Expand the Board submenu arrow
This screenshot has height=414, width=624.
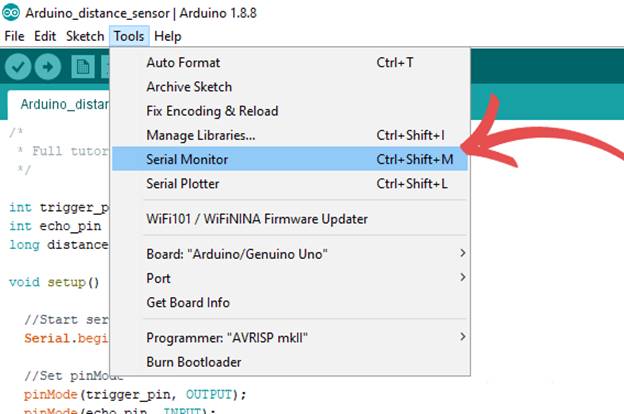tap(462, 253)
